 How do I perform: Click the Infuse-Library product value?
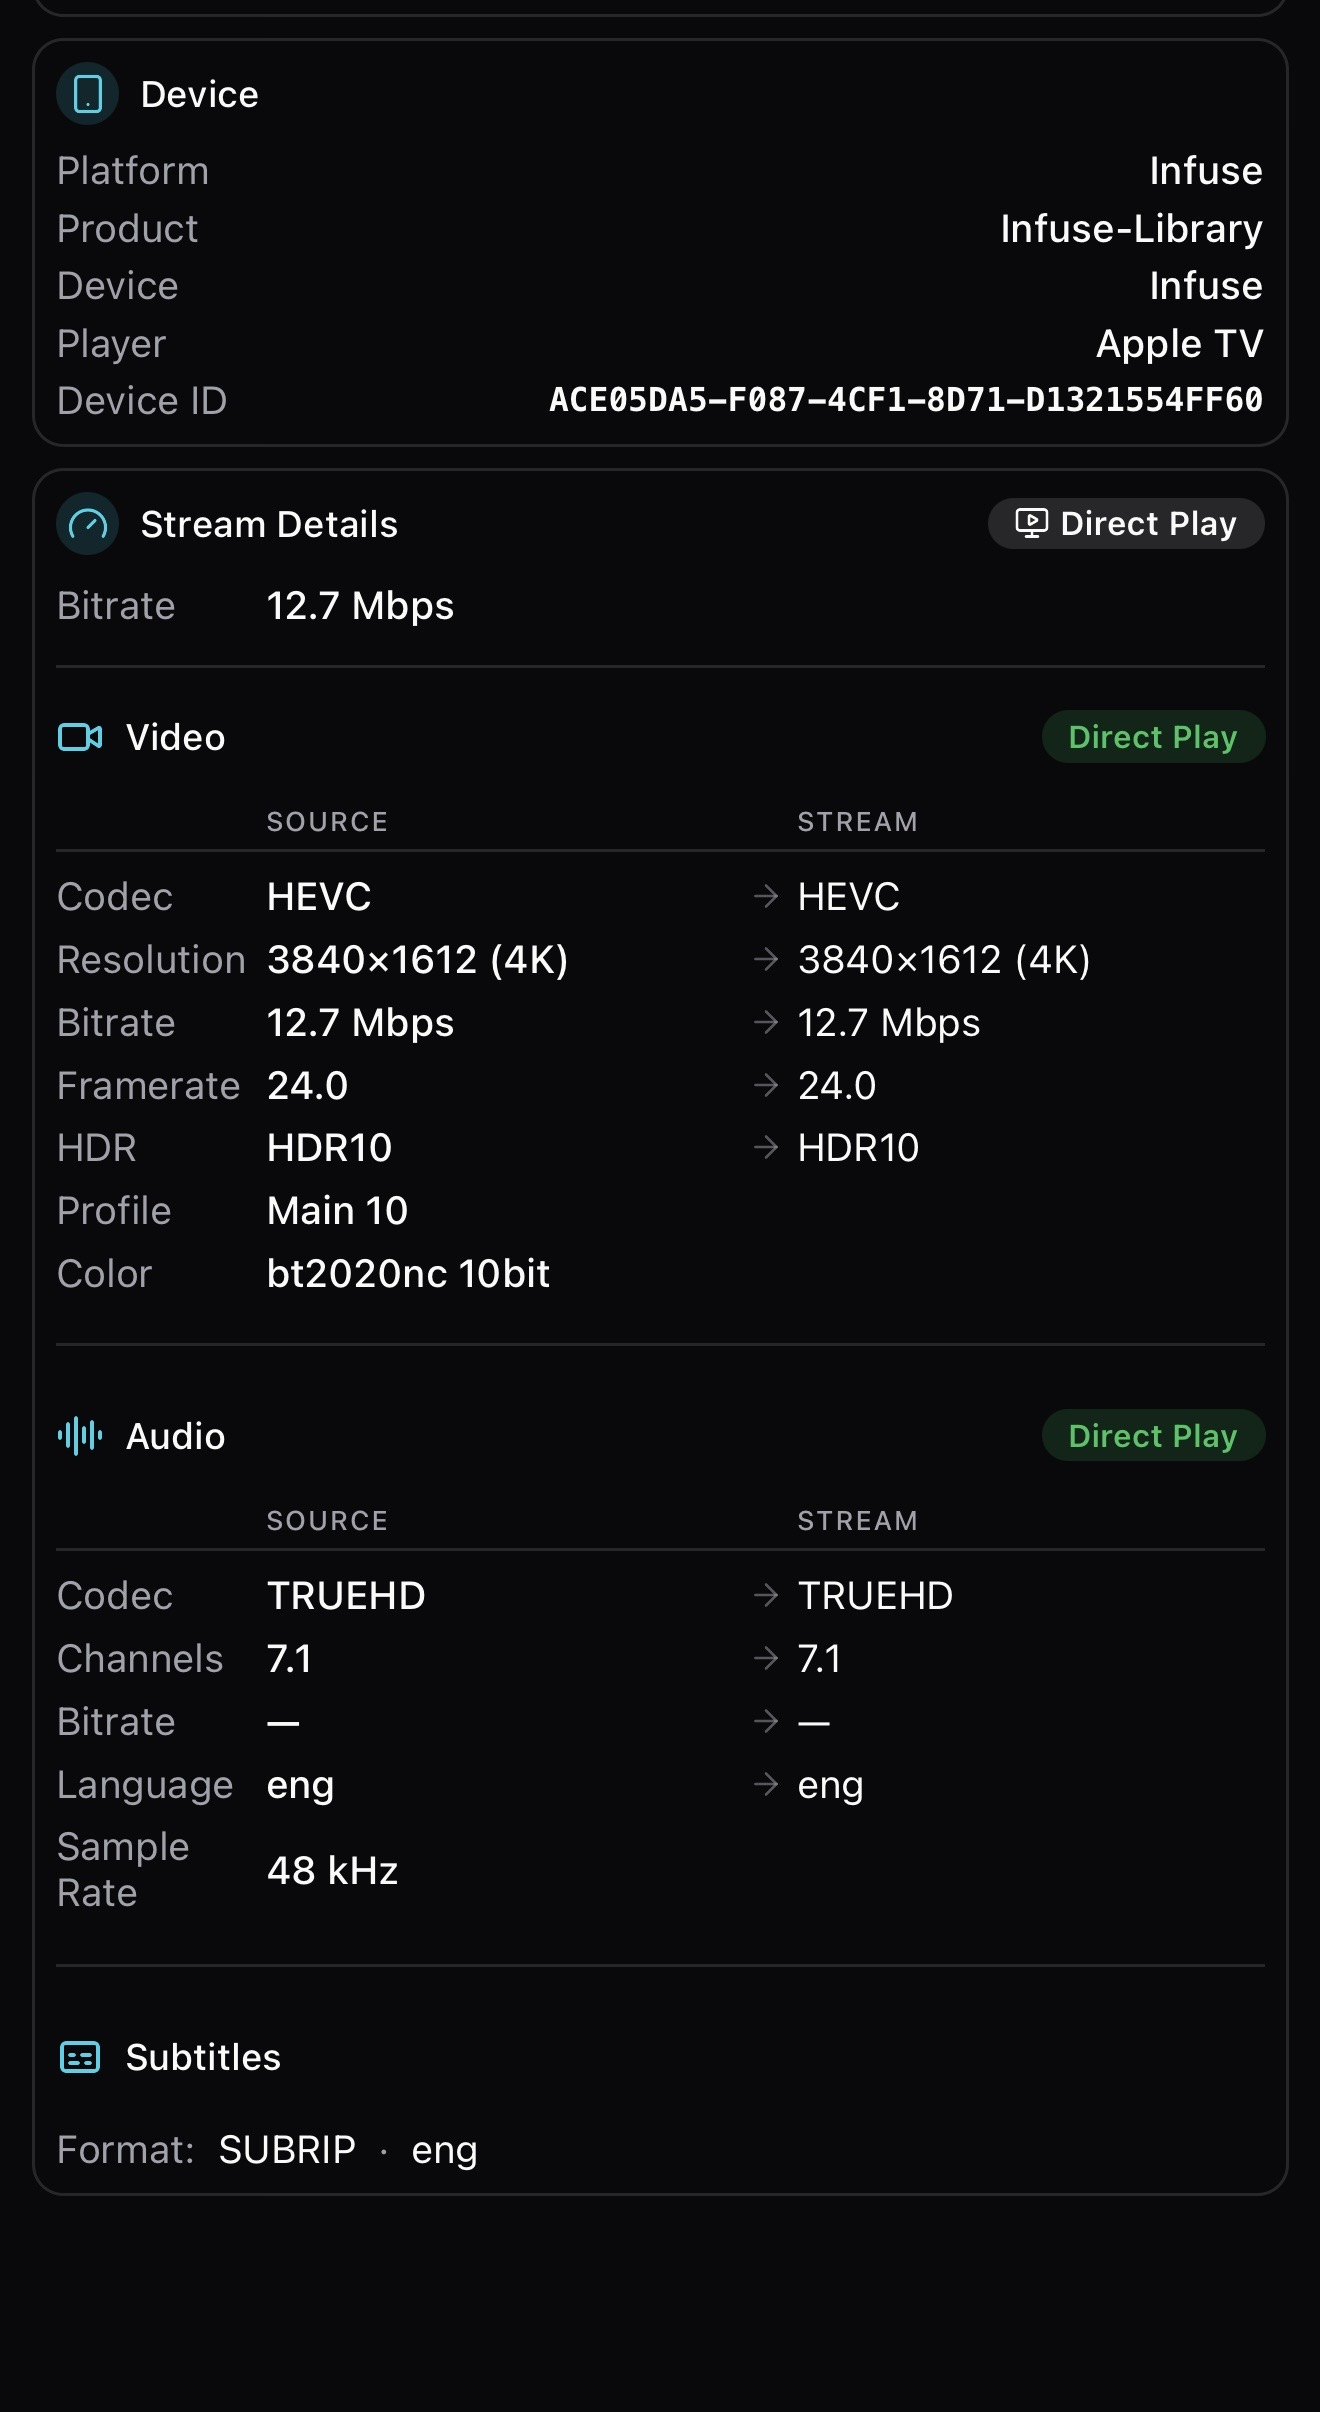(1131, 228)
